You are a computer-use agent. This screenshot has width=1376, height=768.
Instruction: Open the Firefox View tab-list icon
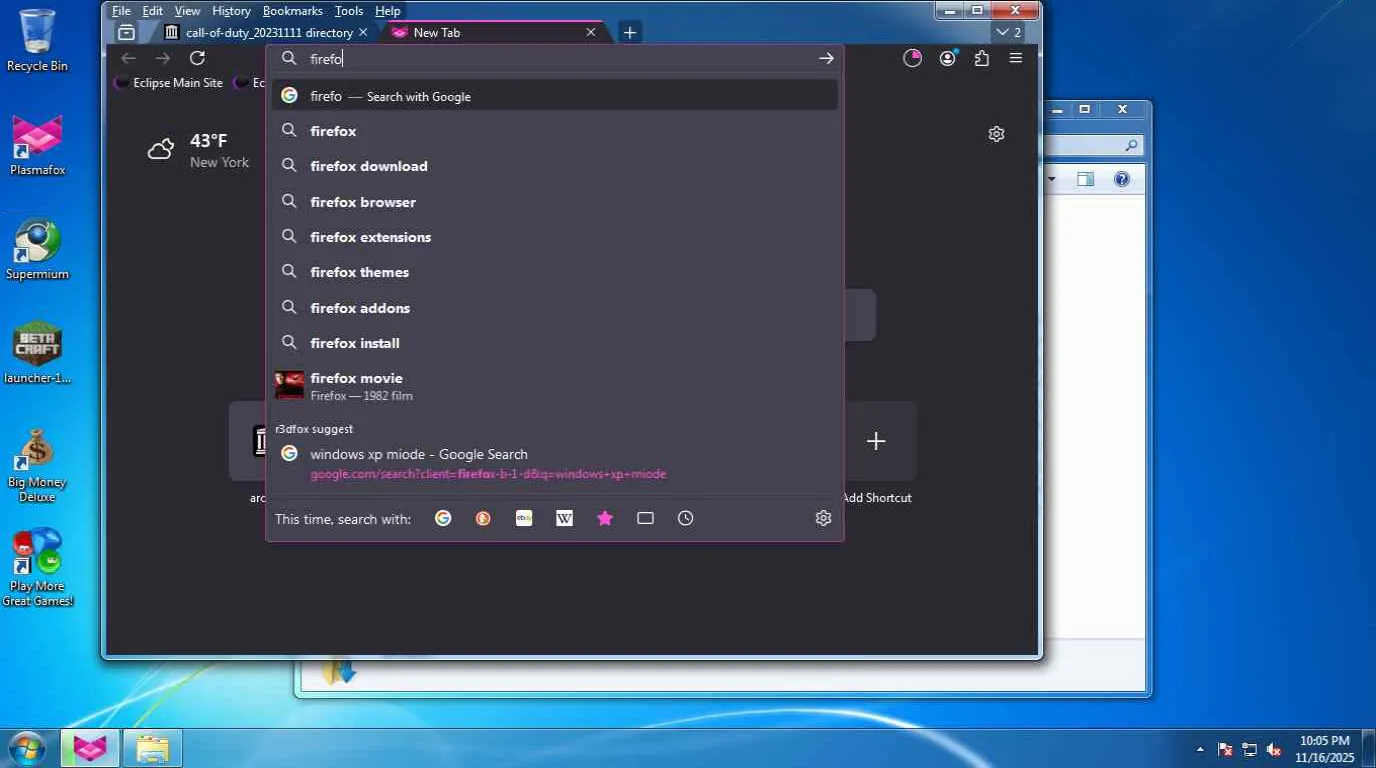pyautogui.click(x=127, y=32)
